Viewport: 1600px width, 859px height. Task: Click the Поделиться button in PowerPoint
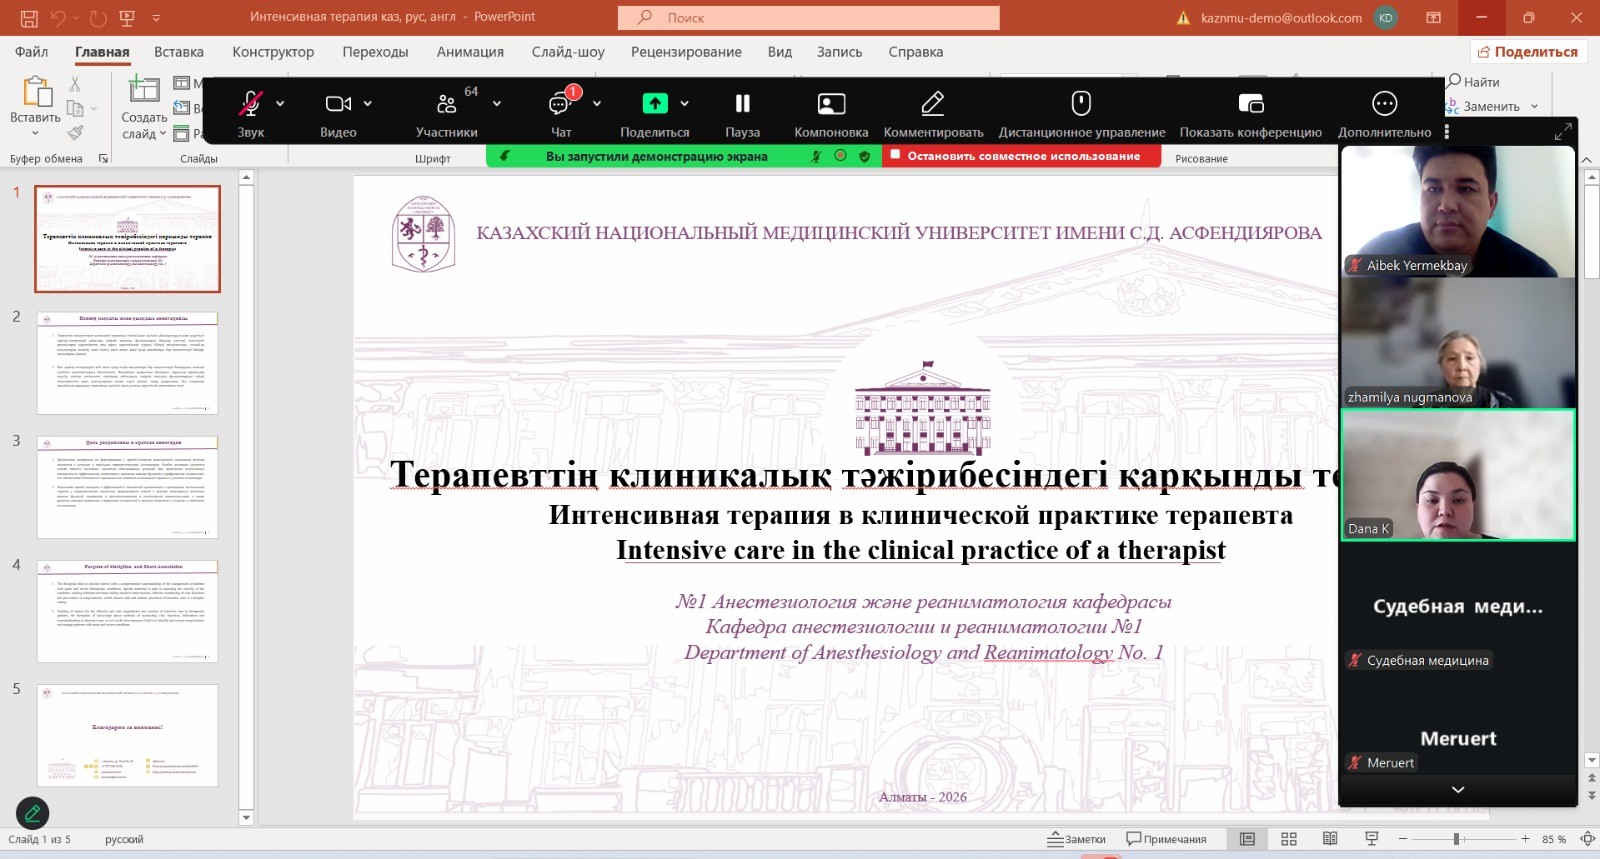1528,52
